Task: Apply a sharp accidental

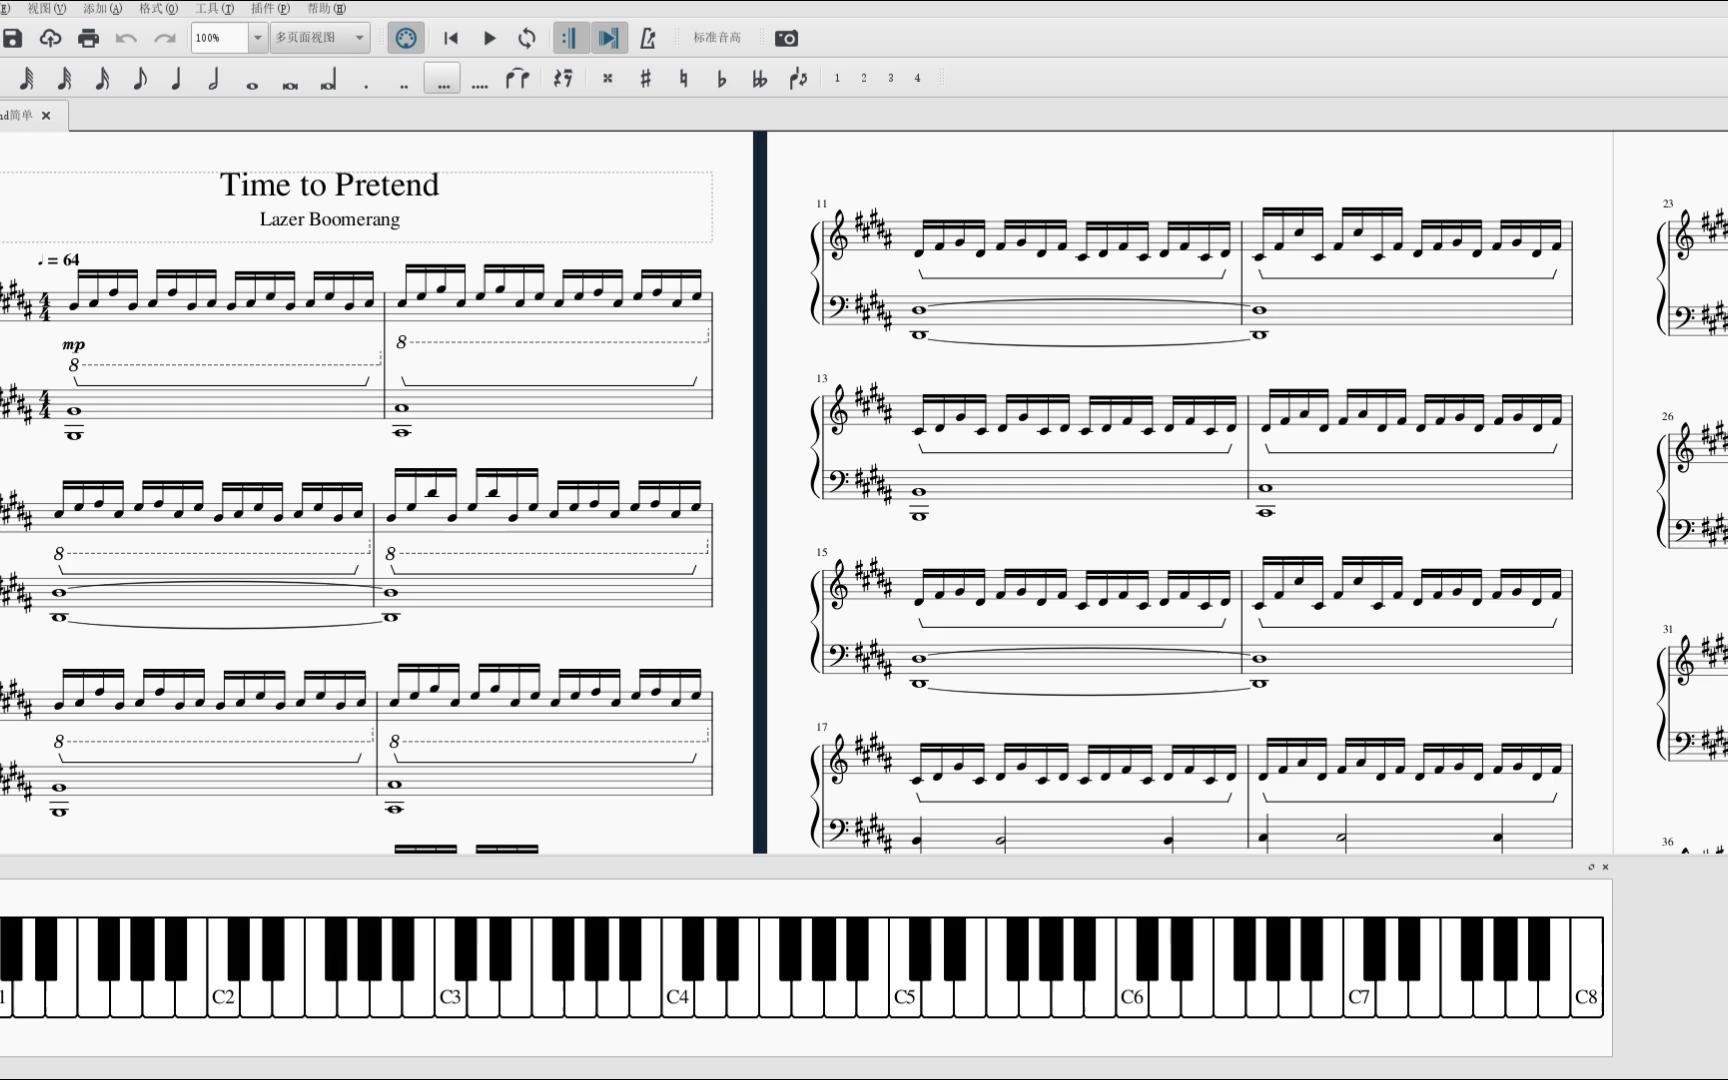Action: tap(646, 78)
